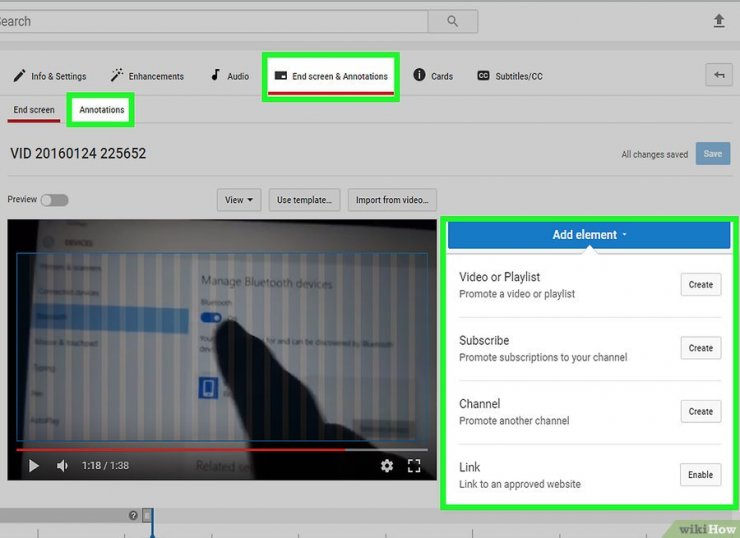Open the Subtitles/CC tab
This screenshot has width=740, height=538.
coord(510,76)
